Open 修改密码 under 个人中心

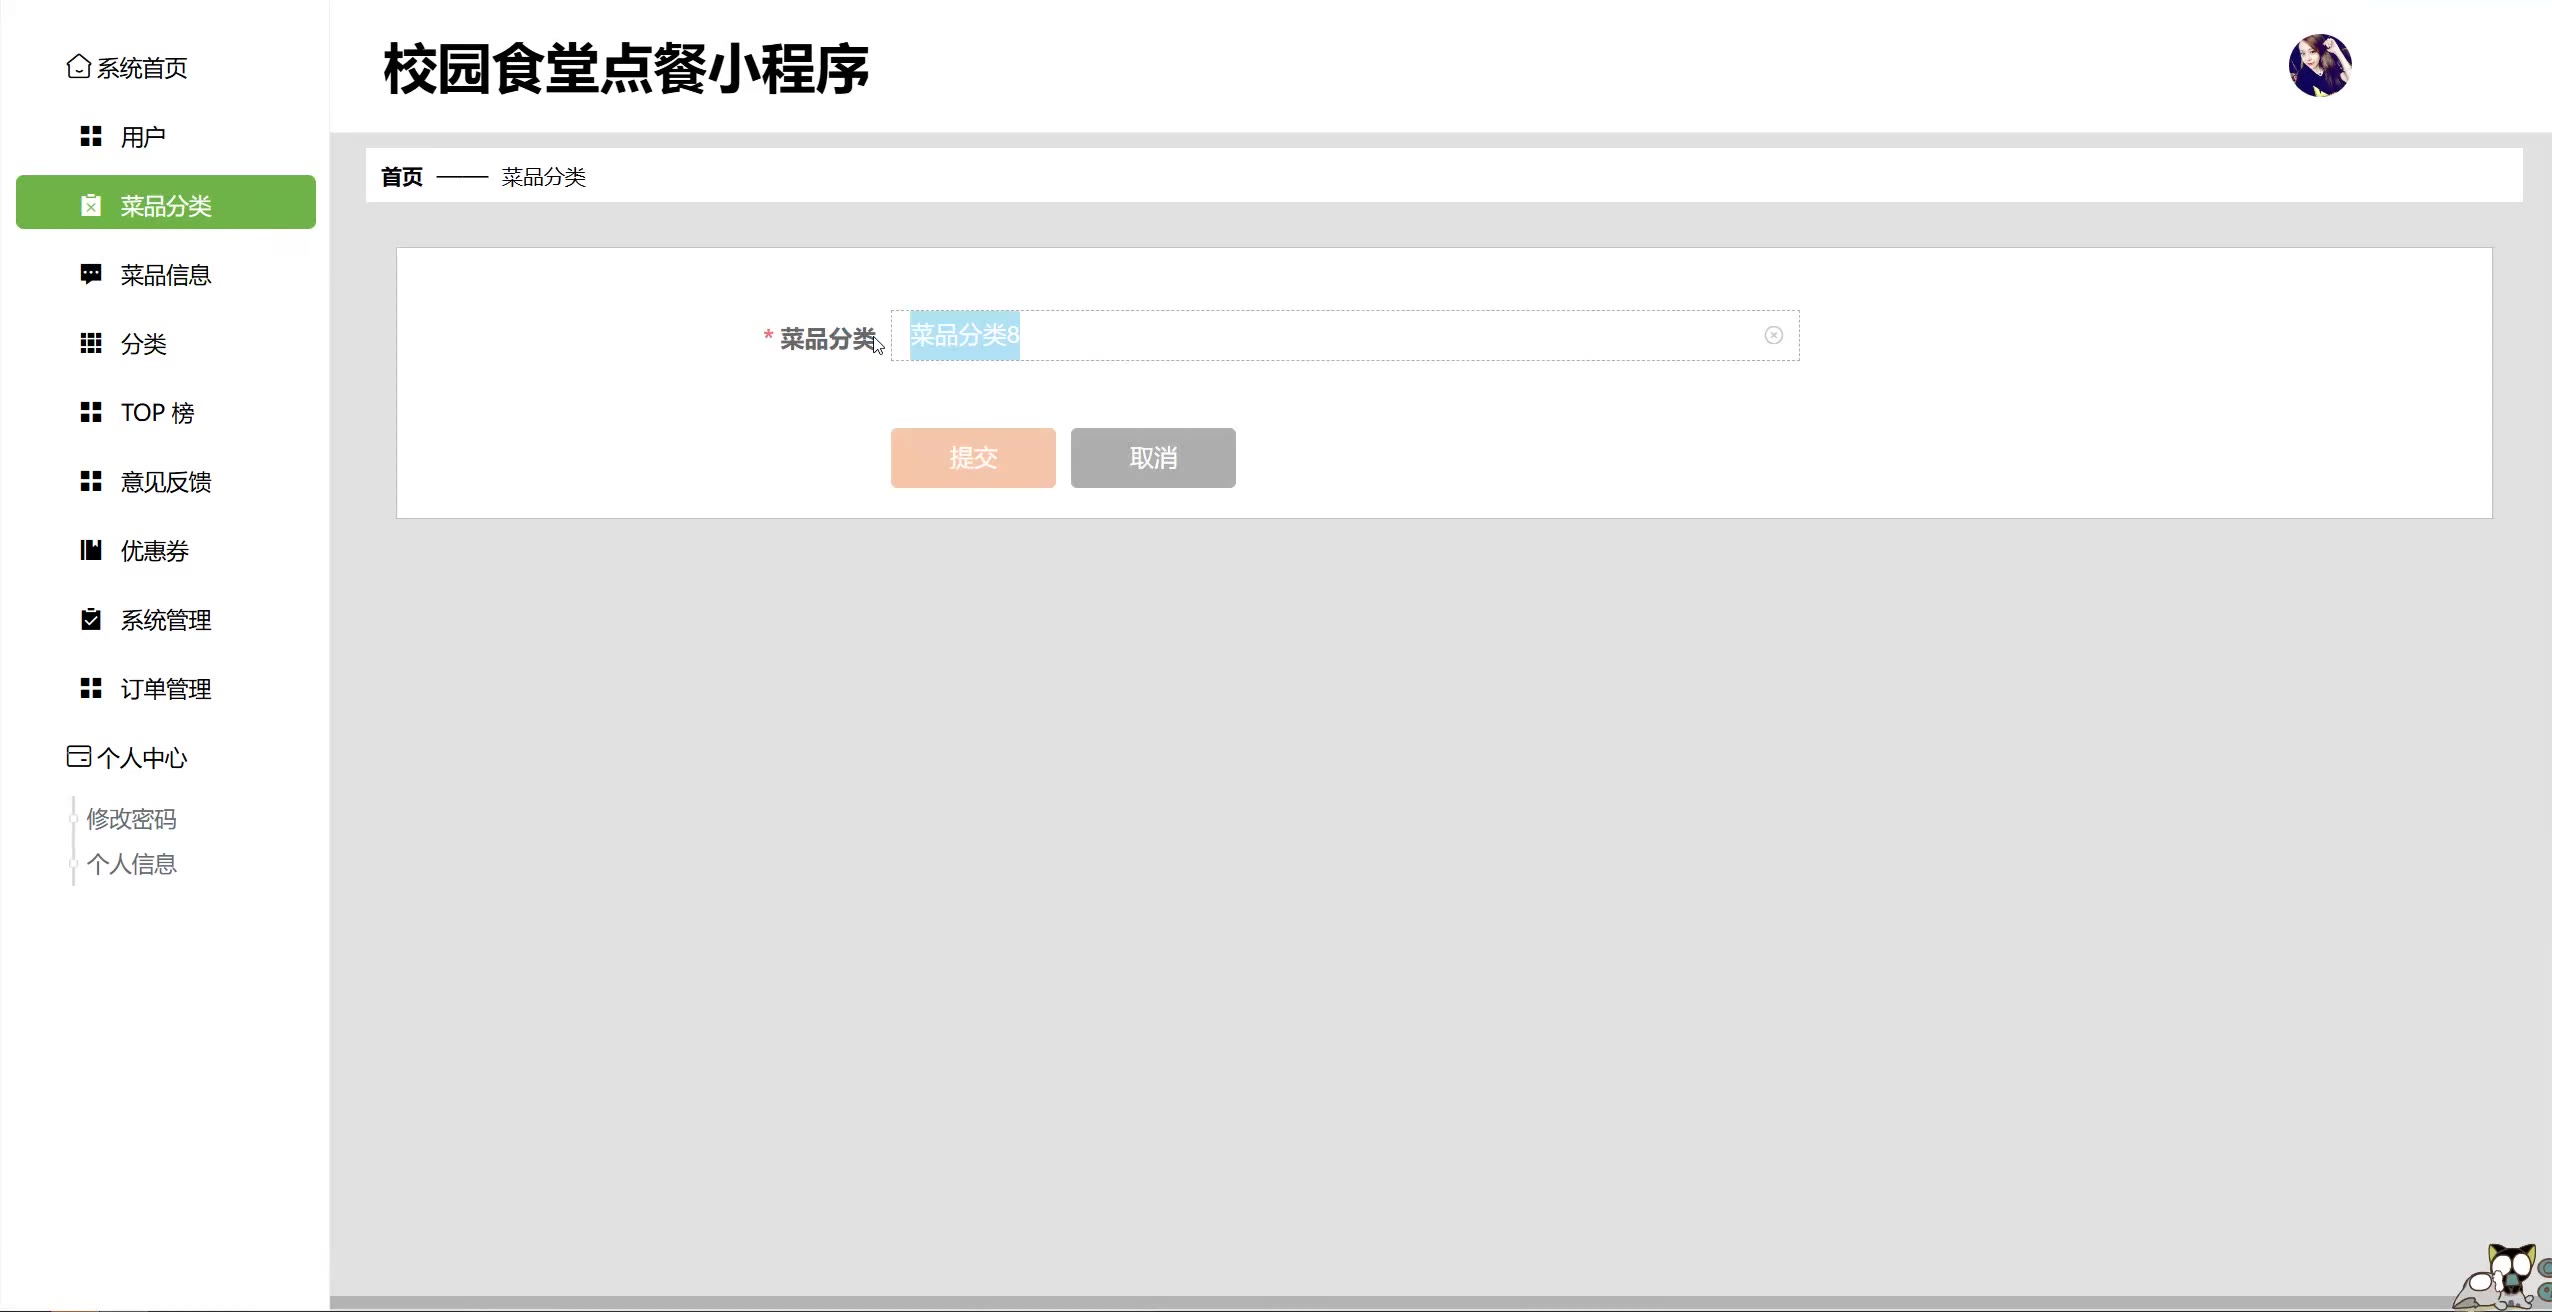pos(131,819)
